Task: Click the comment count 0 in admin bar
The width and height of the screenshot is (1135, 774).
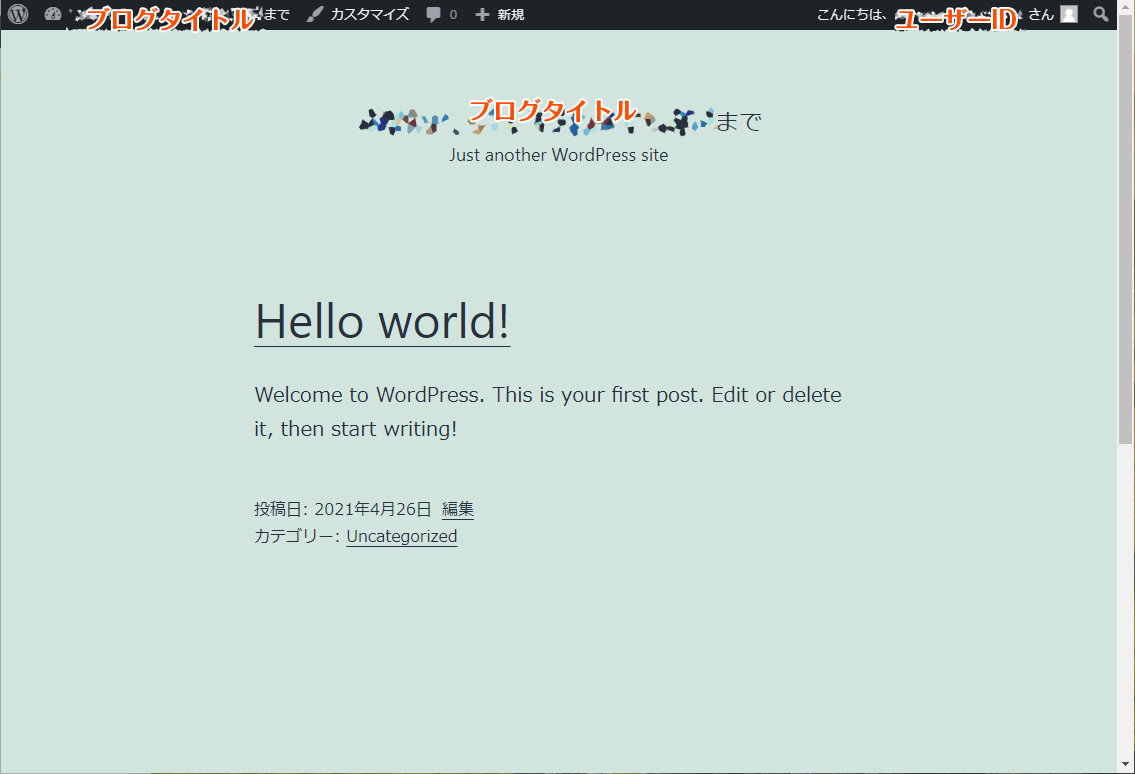Action: pyautogui.click(x=453, y=15)
